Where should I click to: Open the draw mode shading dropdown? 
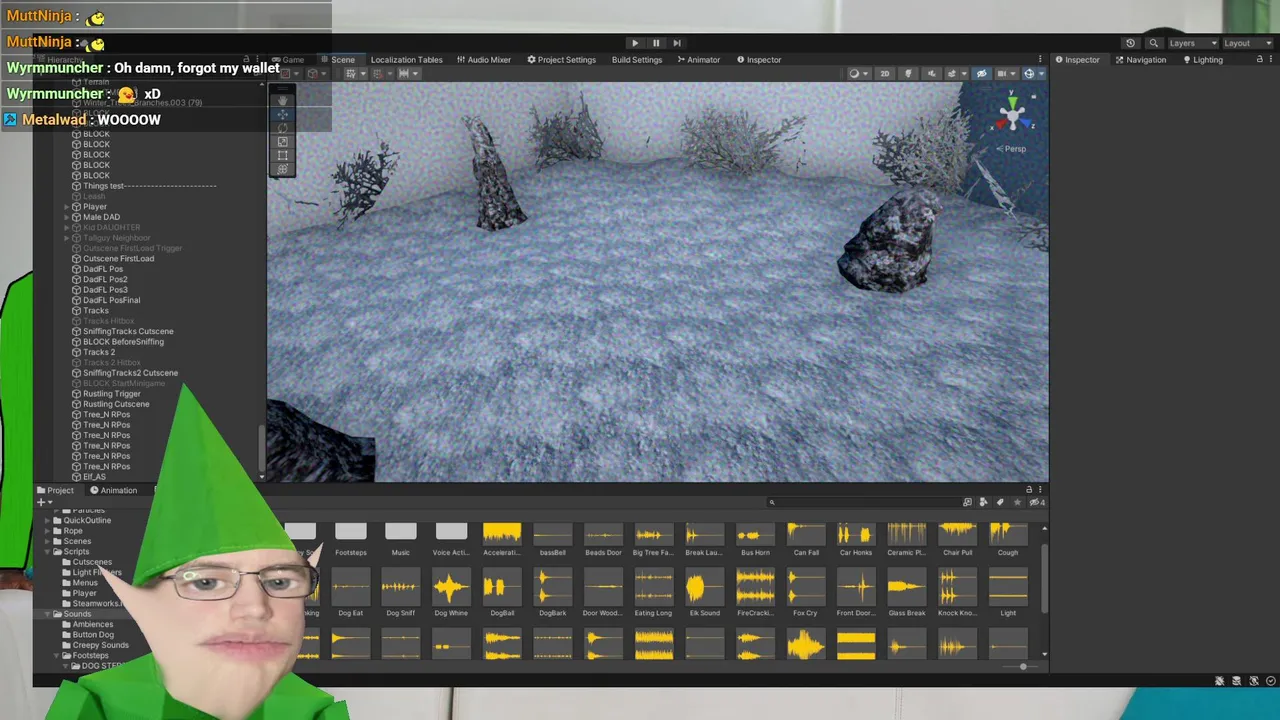tap(857, 74)
